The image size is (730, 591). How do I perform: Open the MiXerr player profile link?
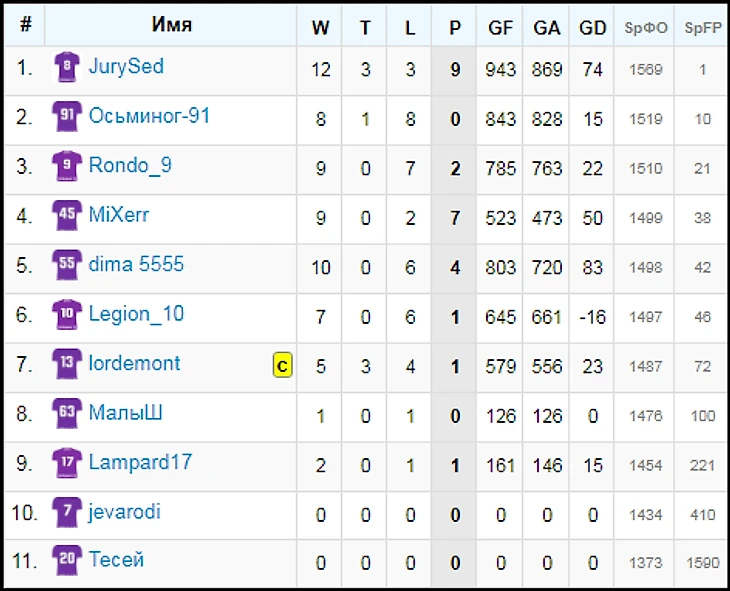pyautogui.click(x=119, y=215)
